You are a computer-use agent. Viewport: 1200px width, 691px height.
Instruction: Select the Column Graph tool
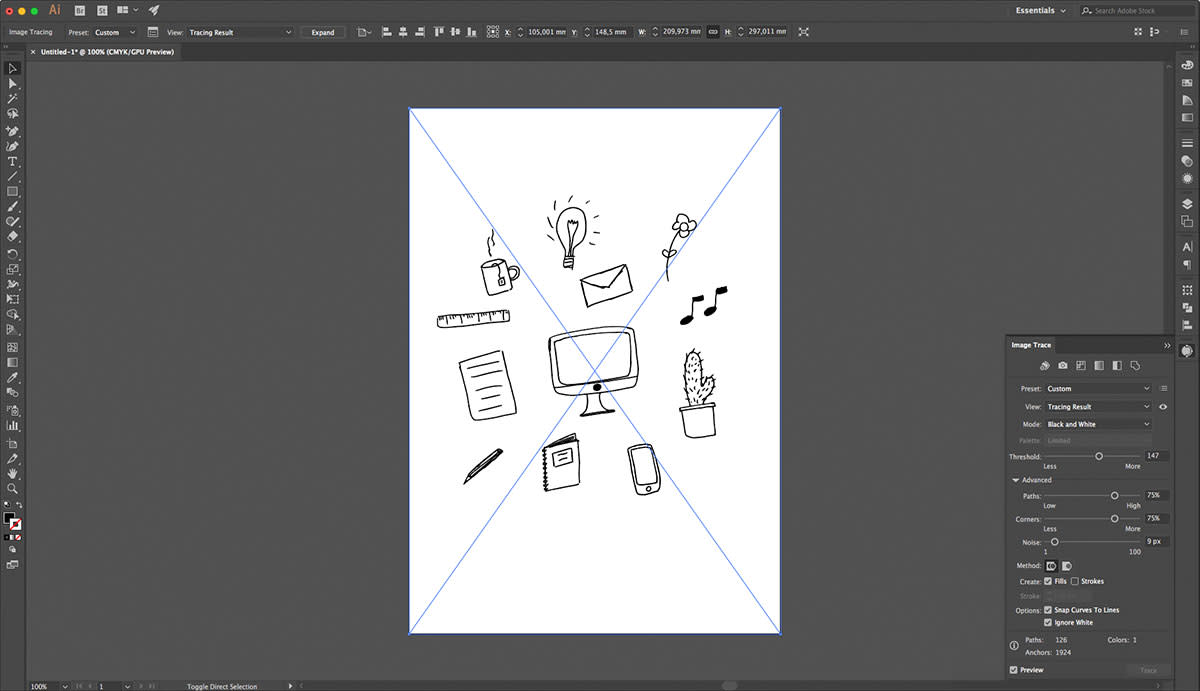13,425
